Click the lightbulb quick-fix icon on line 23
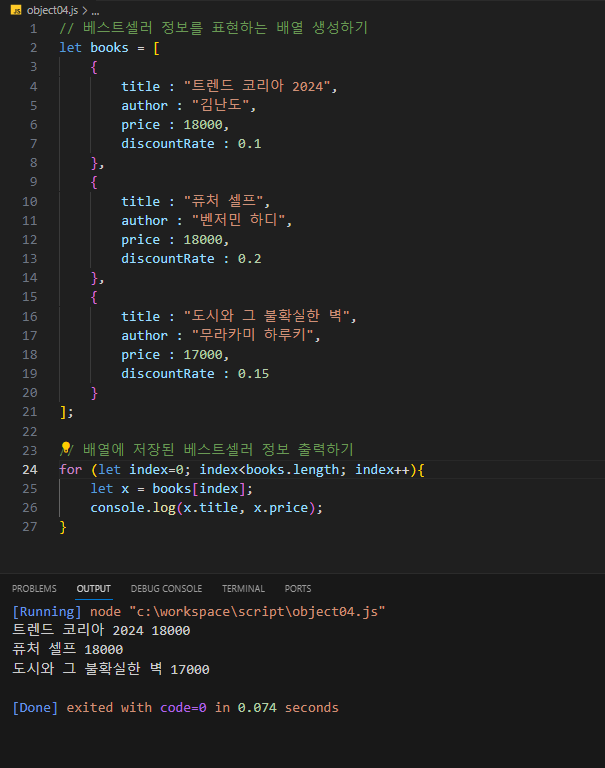The height and width of the screenshot is (768, 605). point(65,448)
